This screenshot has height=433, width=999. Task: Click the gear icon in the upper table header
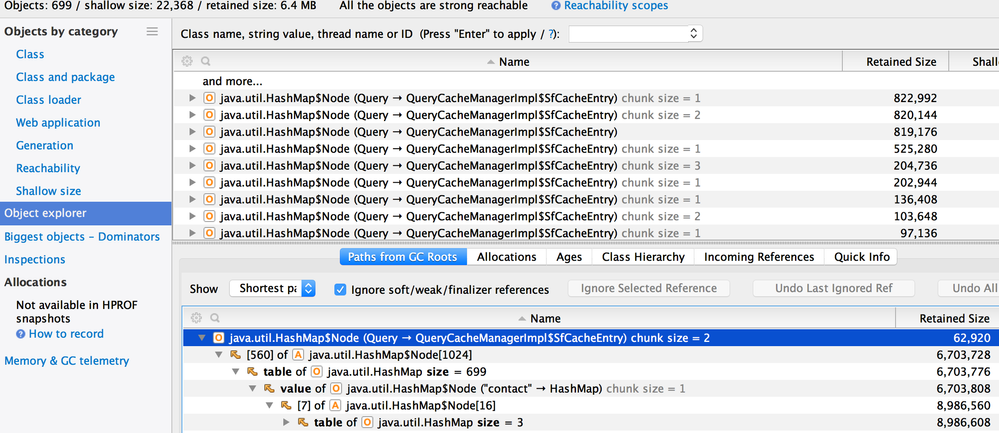[x=187, y=62]
